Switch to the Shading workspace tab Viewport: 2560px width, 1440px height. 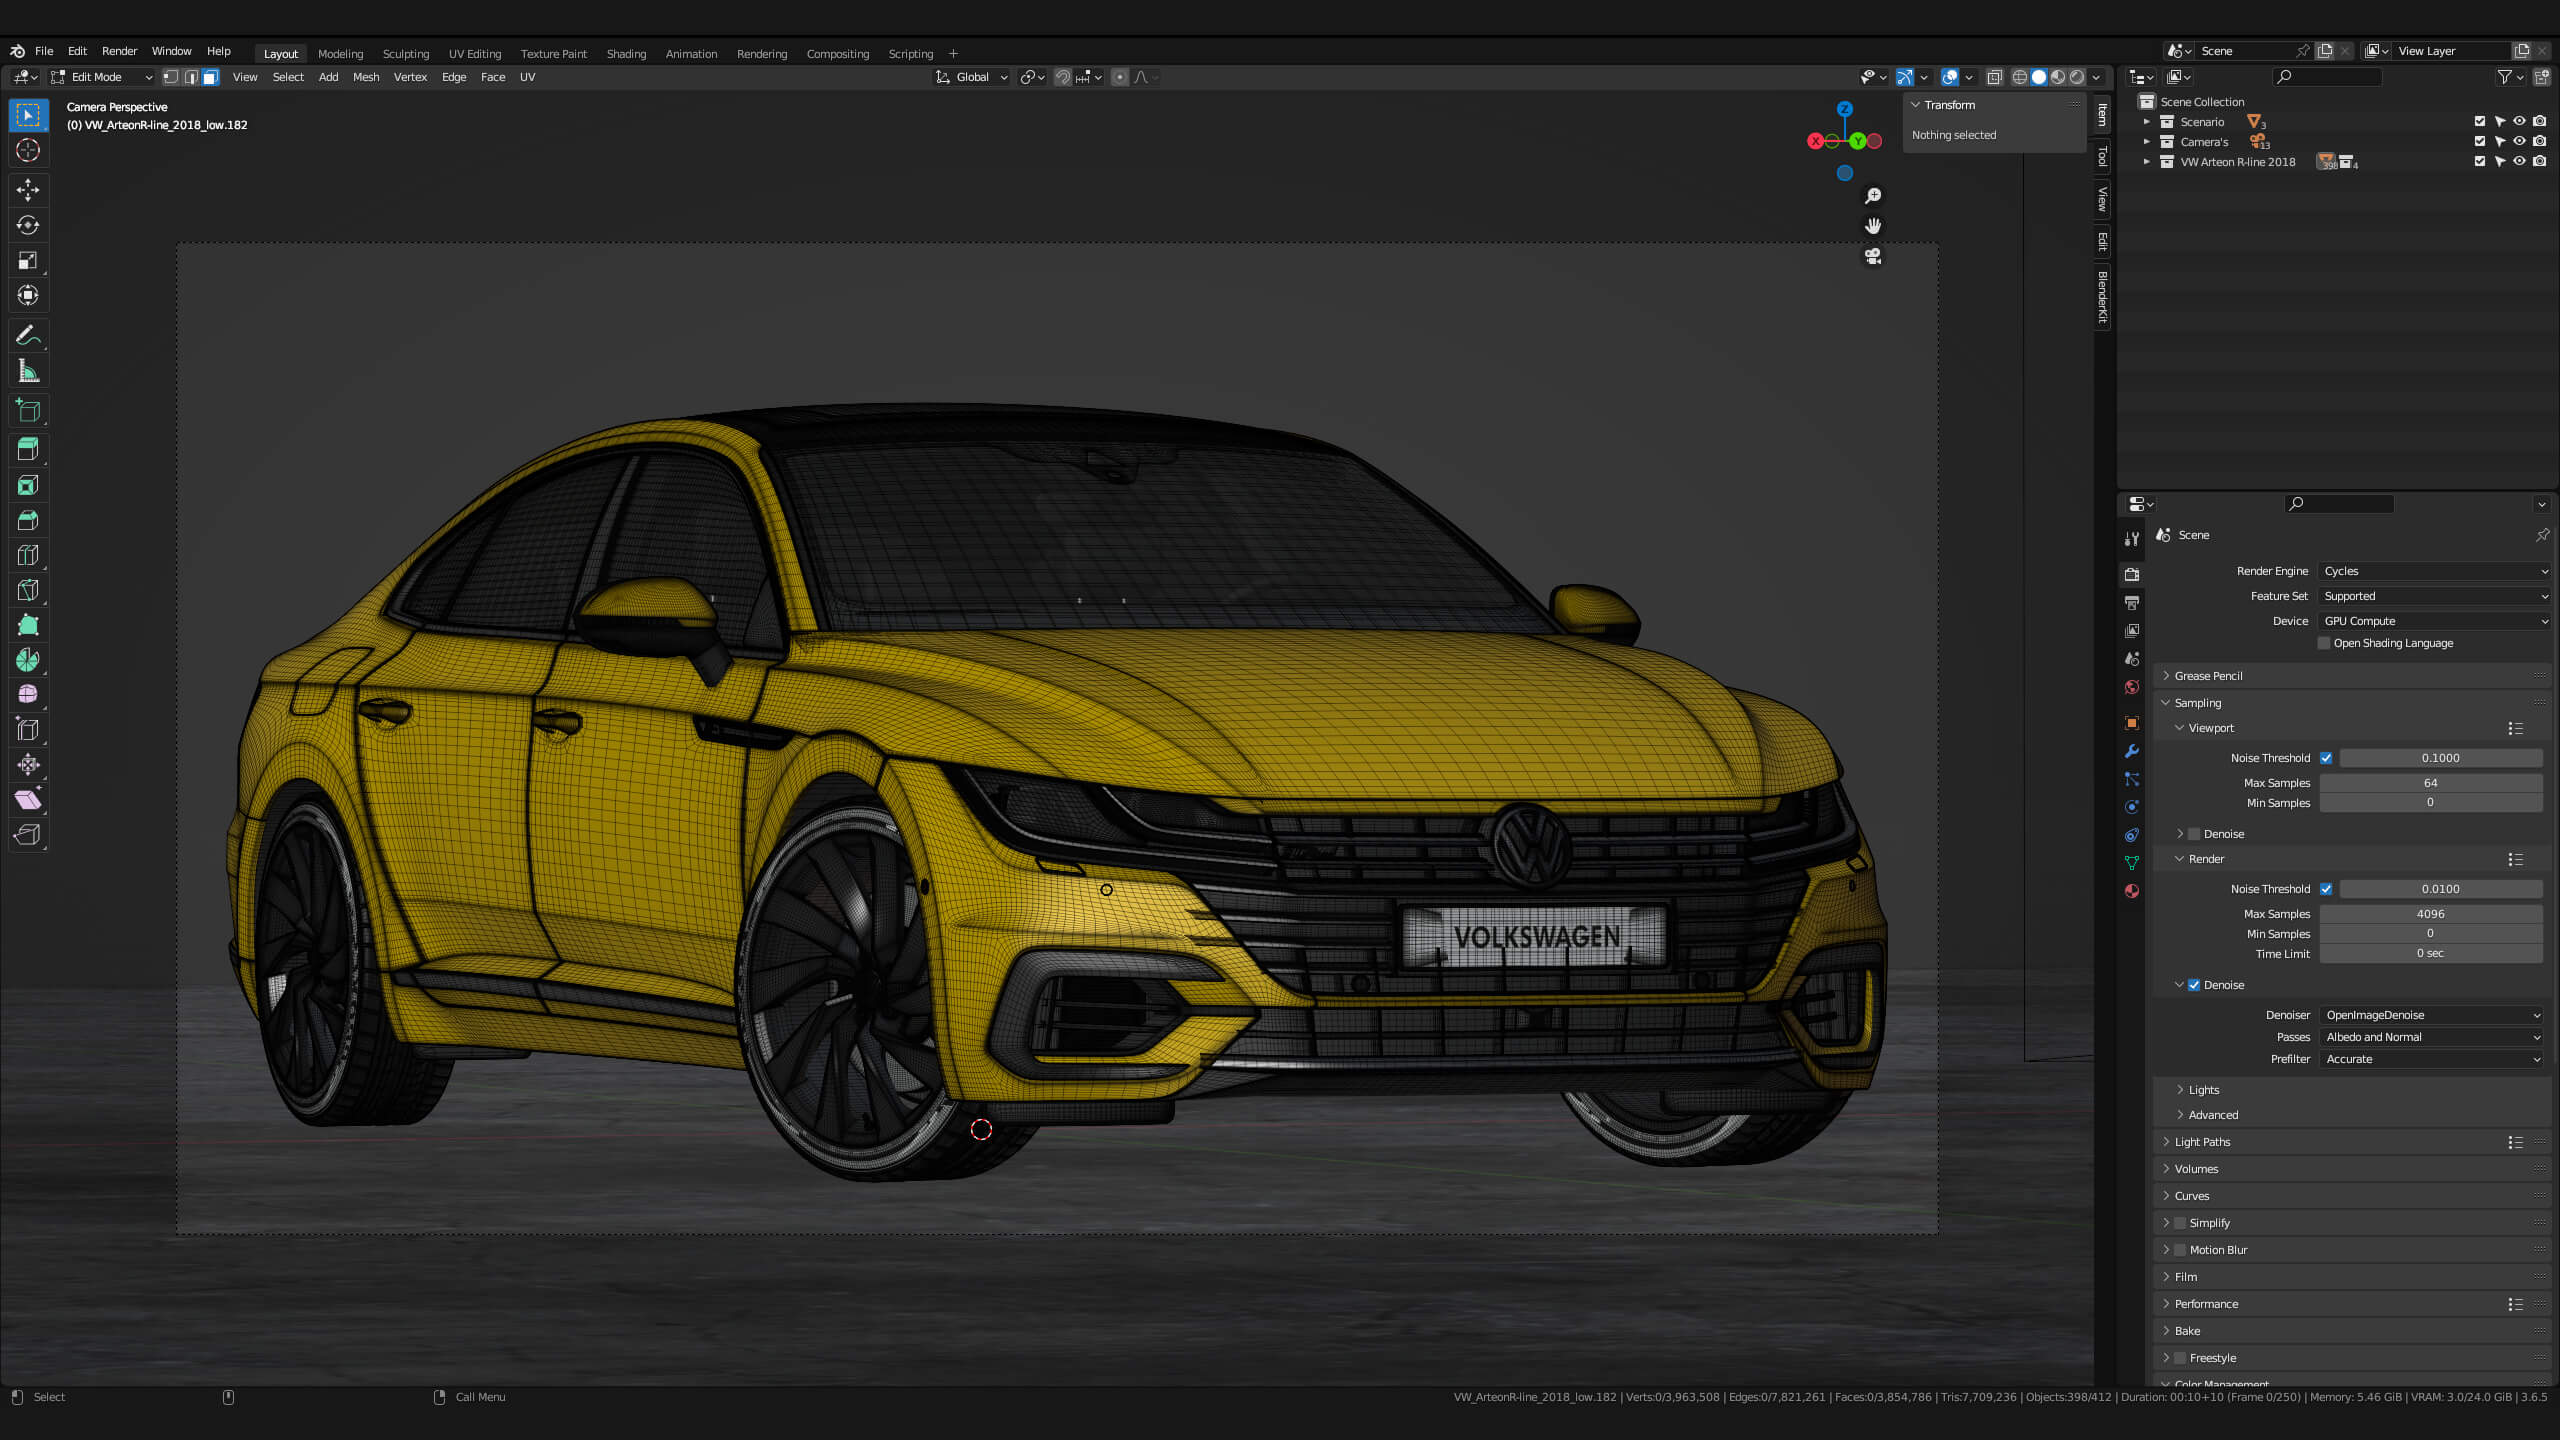coord(626,54)
